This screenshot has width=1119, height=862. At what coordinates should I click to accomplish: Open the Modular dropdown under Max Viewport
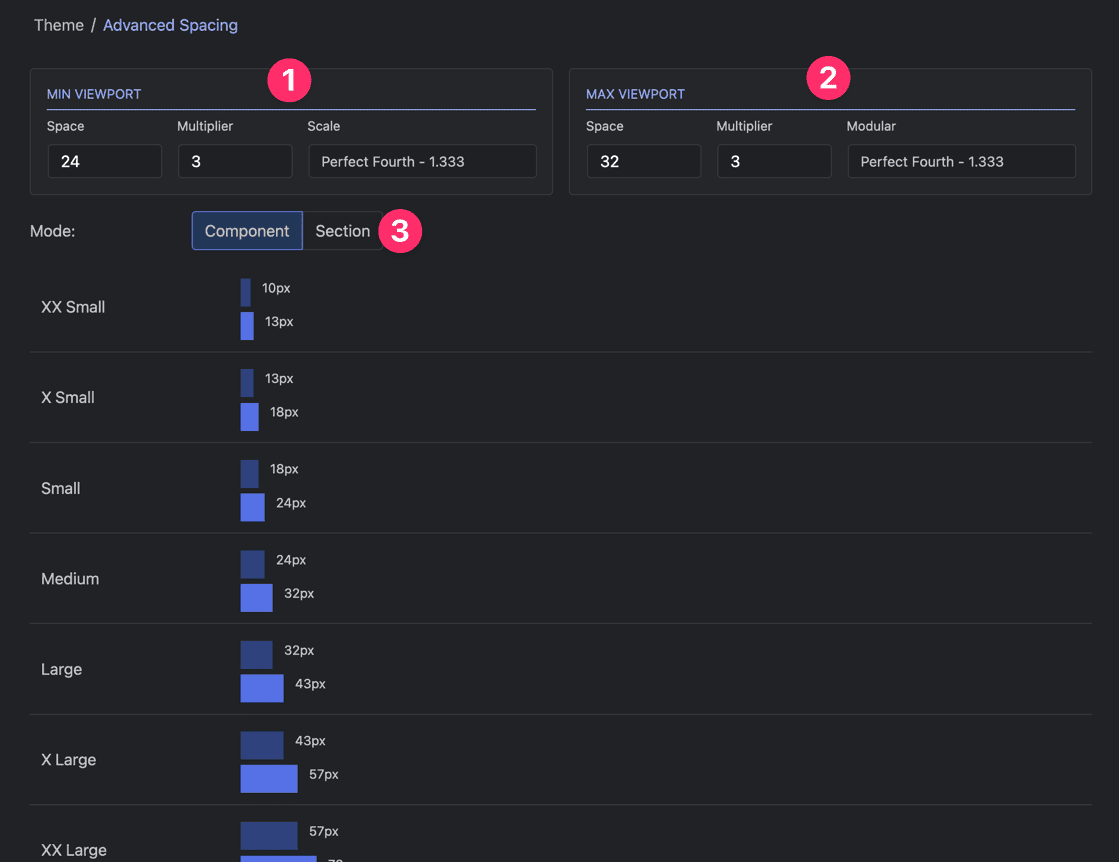(x=961, y=161)
